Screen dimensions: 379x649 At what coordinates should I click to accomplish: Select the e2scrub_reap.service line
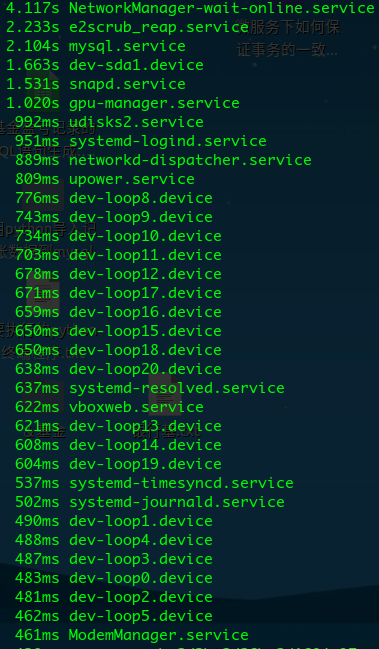coord(127,27)
